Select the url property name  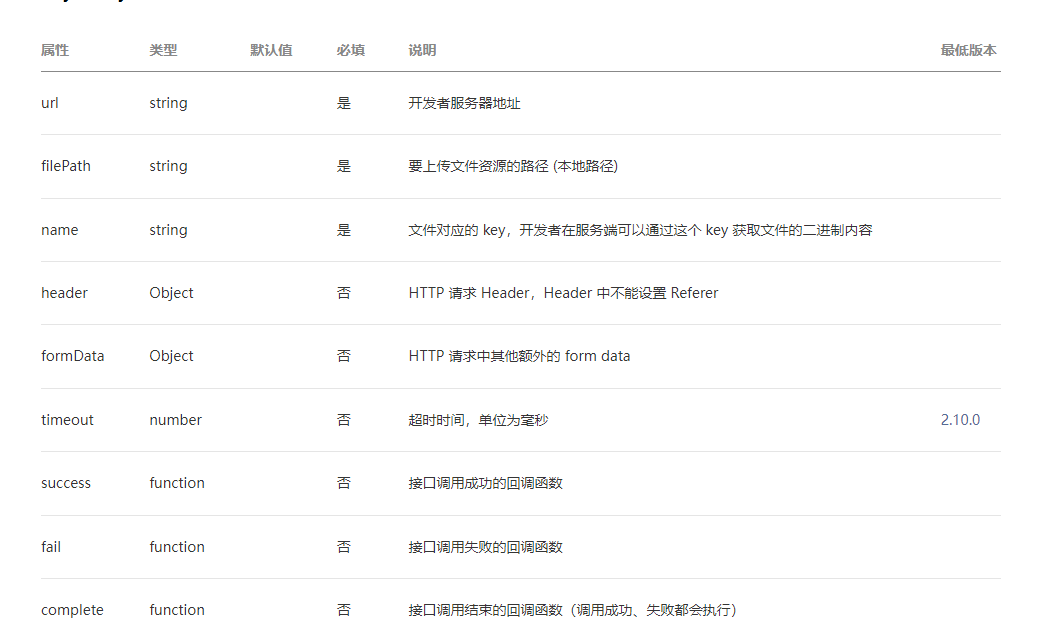49,103
